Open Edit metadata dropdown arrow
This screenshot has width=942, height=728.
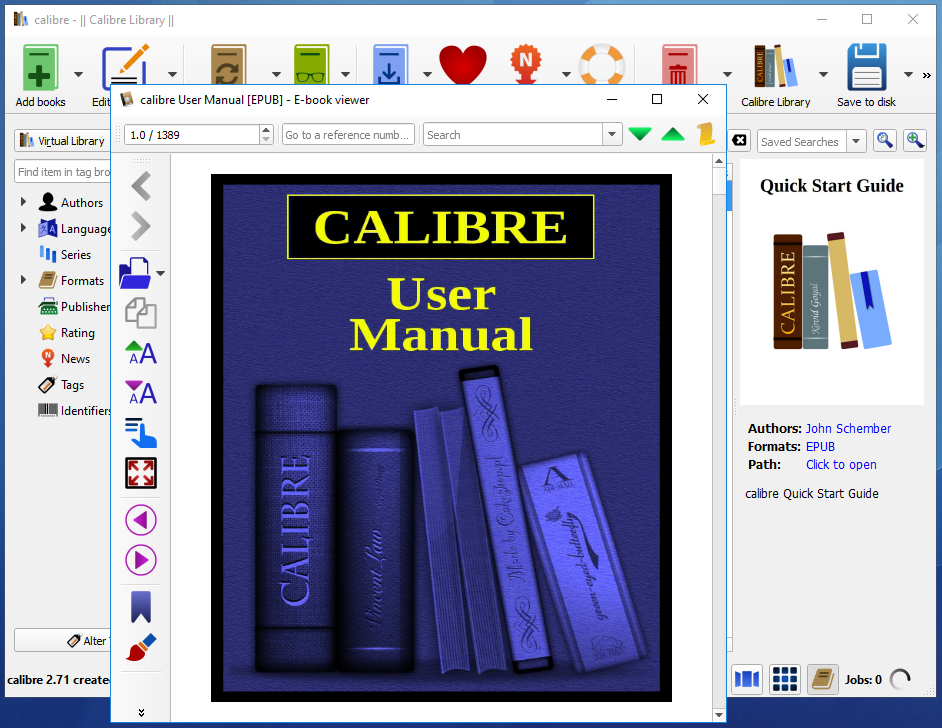[x=172, y=74]
